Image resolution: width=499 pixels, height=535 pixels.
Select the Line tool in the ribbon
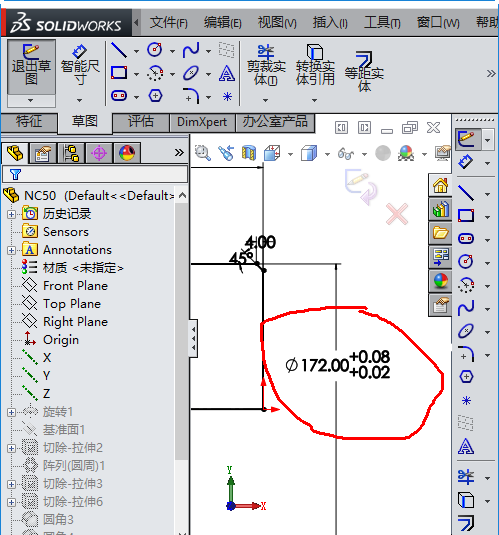[119, 50]
